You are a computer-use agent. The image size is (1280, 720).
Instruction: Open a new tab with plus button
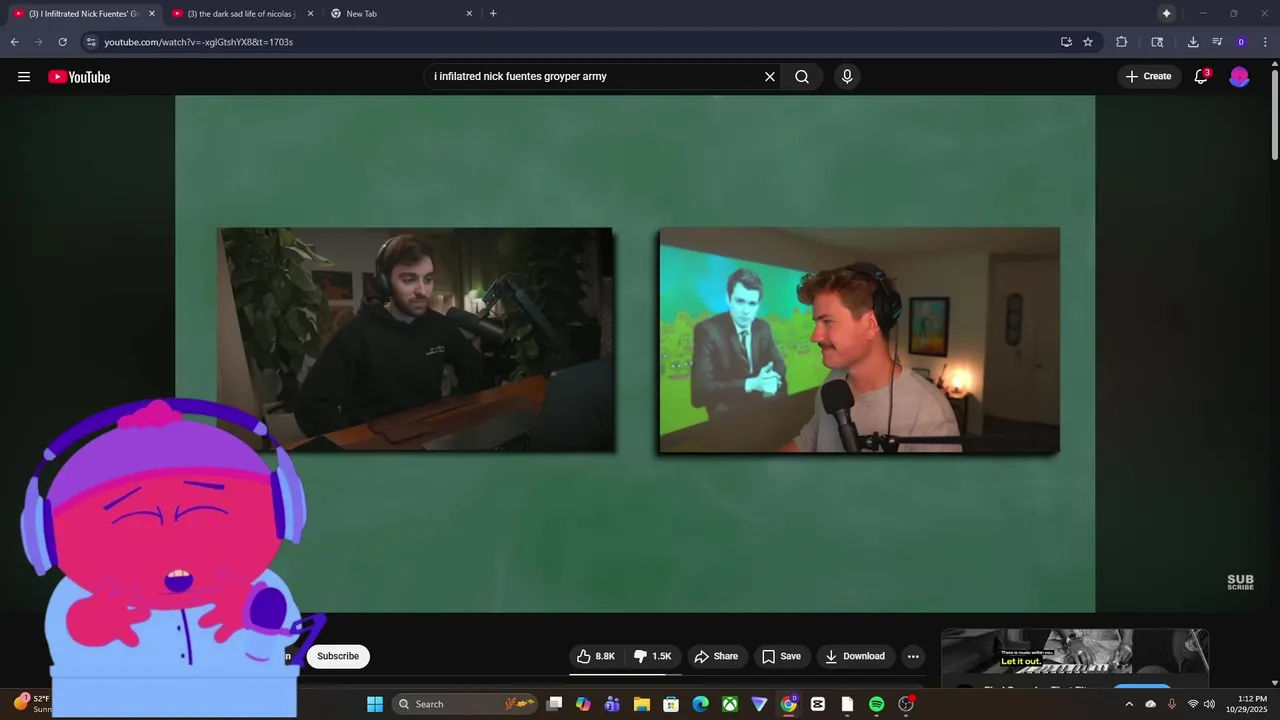493,13
